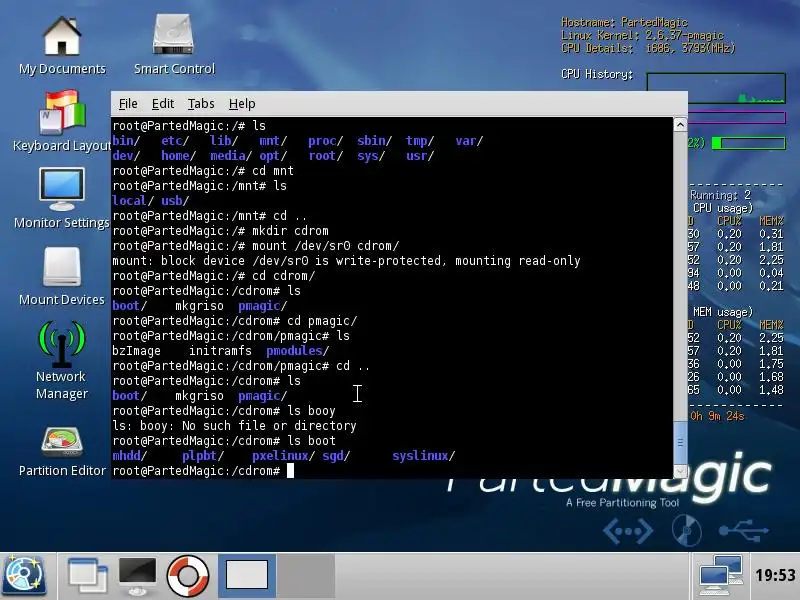Click the Hostname: PartedMagic text

pos(624,22)
